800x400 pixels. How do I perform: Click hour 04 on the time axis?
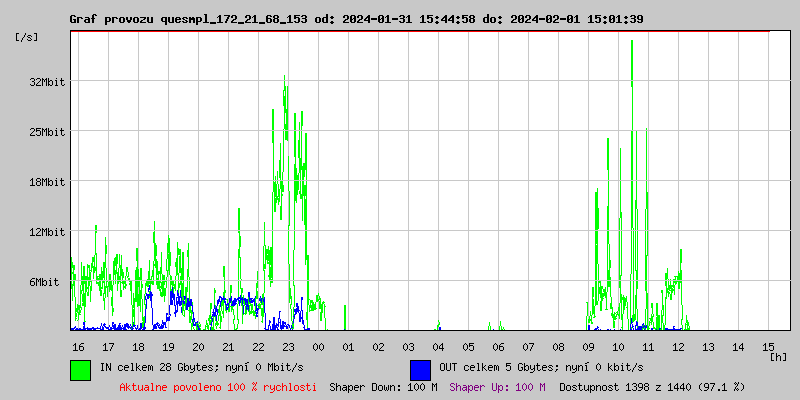tap(438, 346)
